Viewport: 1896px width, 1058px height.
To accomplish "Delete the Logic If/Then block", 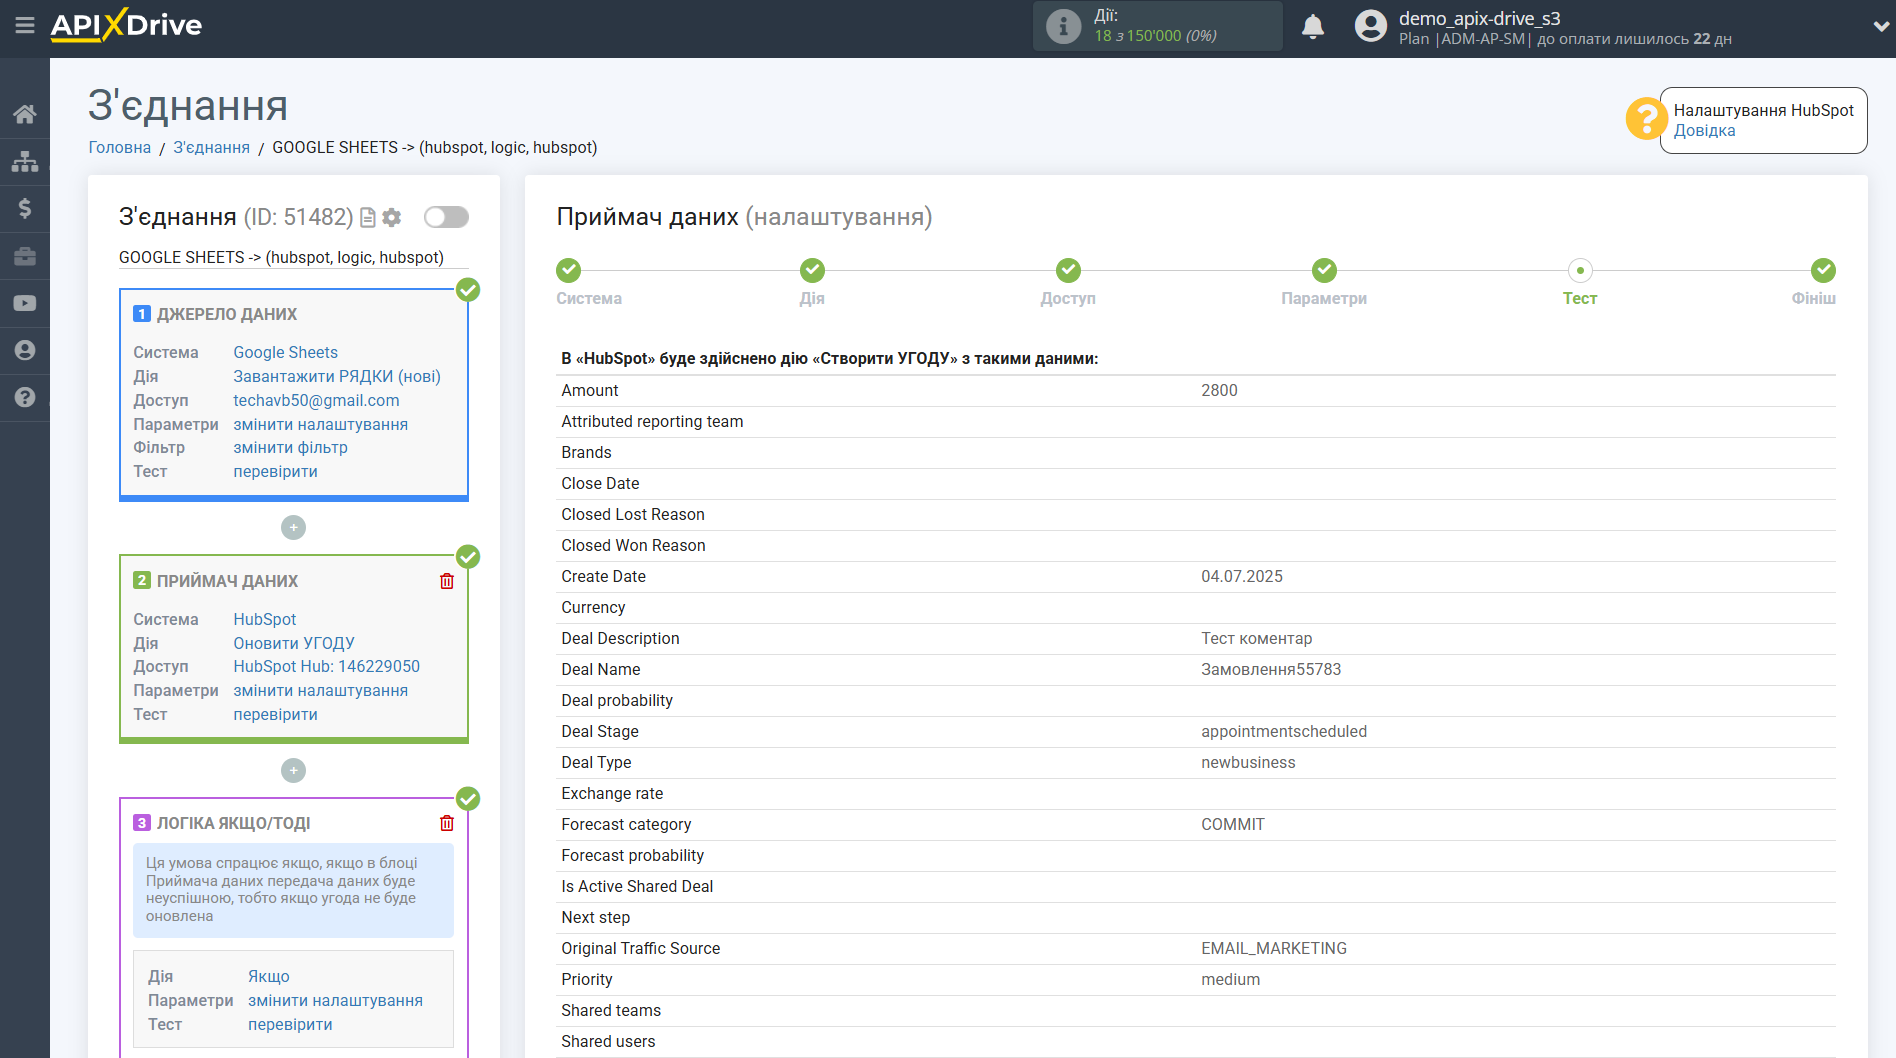I will 447,823.
